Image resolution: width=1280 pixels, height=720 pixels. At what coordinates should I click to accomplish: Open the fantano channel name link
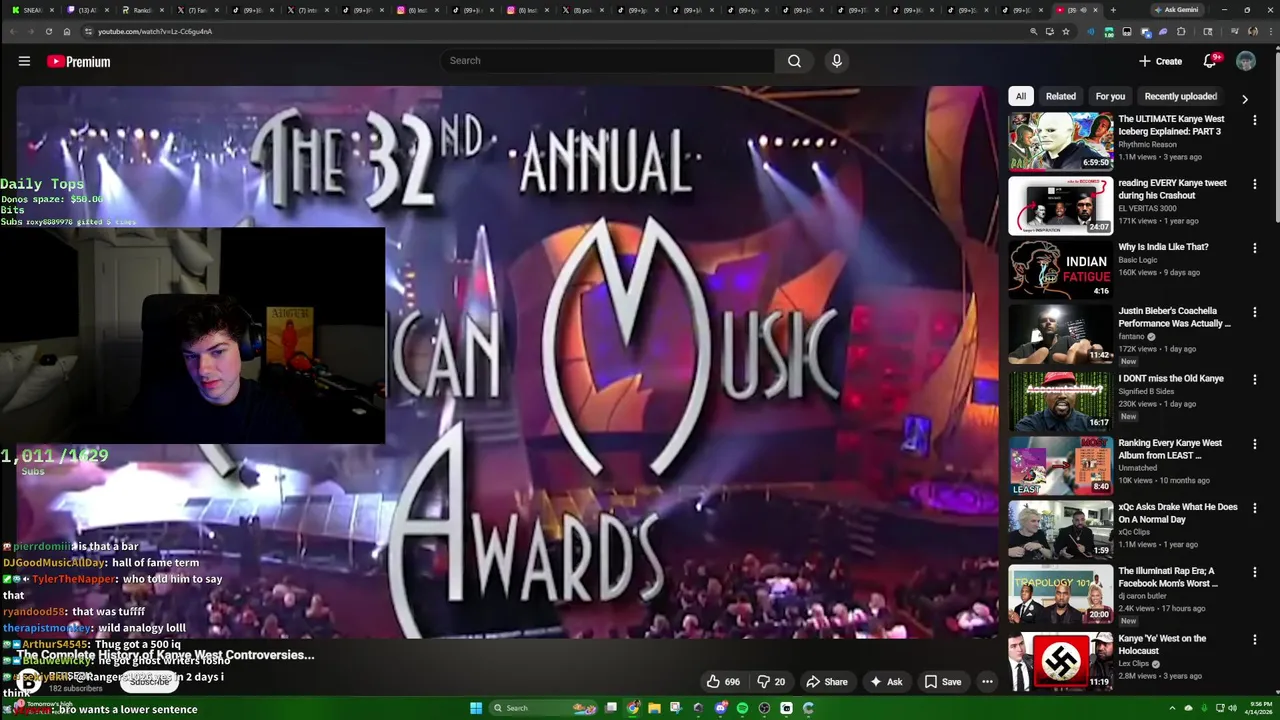(1131, 337)
